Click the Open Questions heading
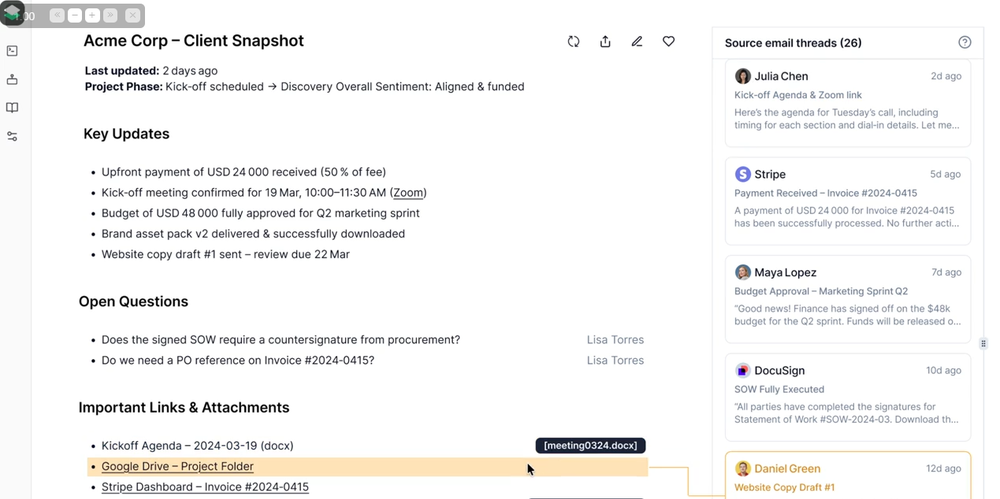 pos(133,301)
